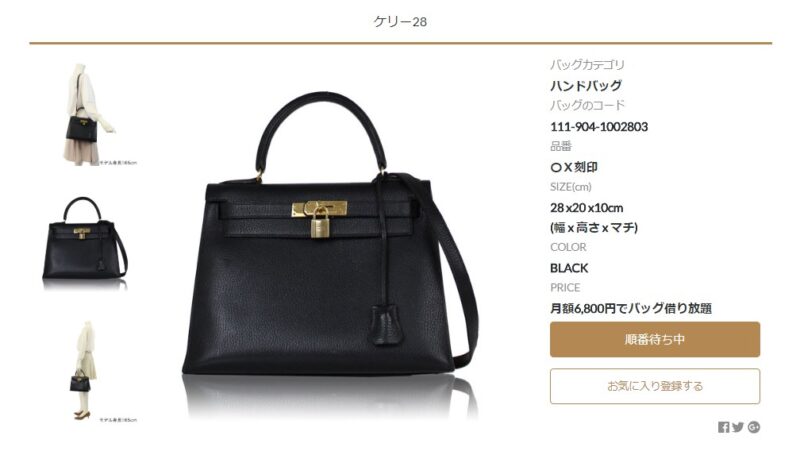
Task: Share via the Google+ icon
Action: tap(754, 427)
